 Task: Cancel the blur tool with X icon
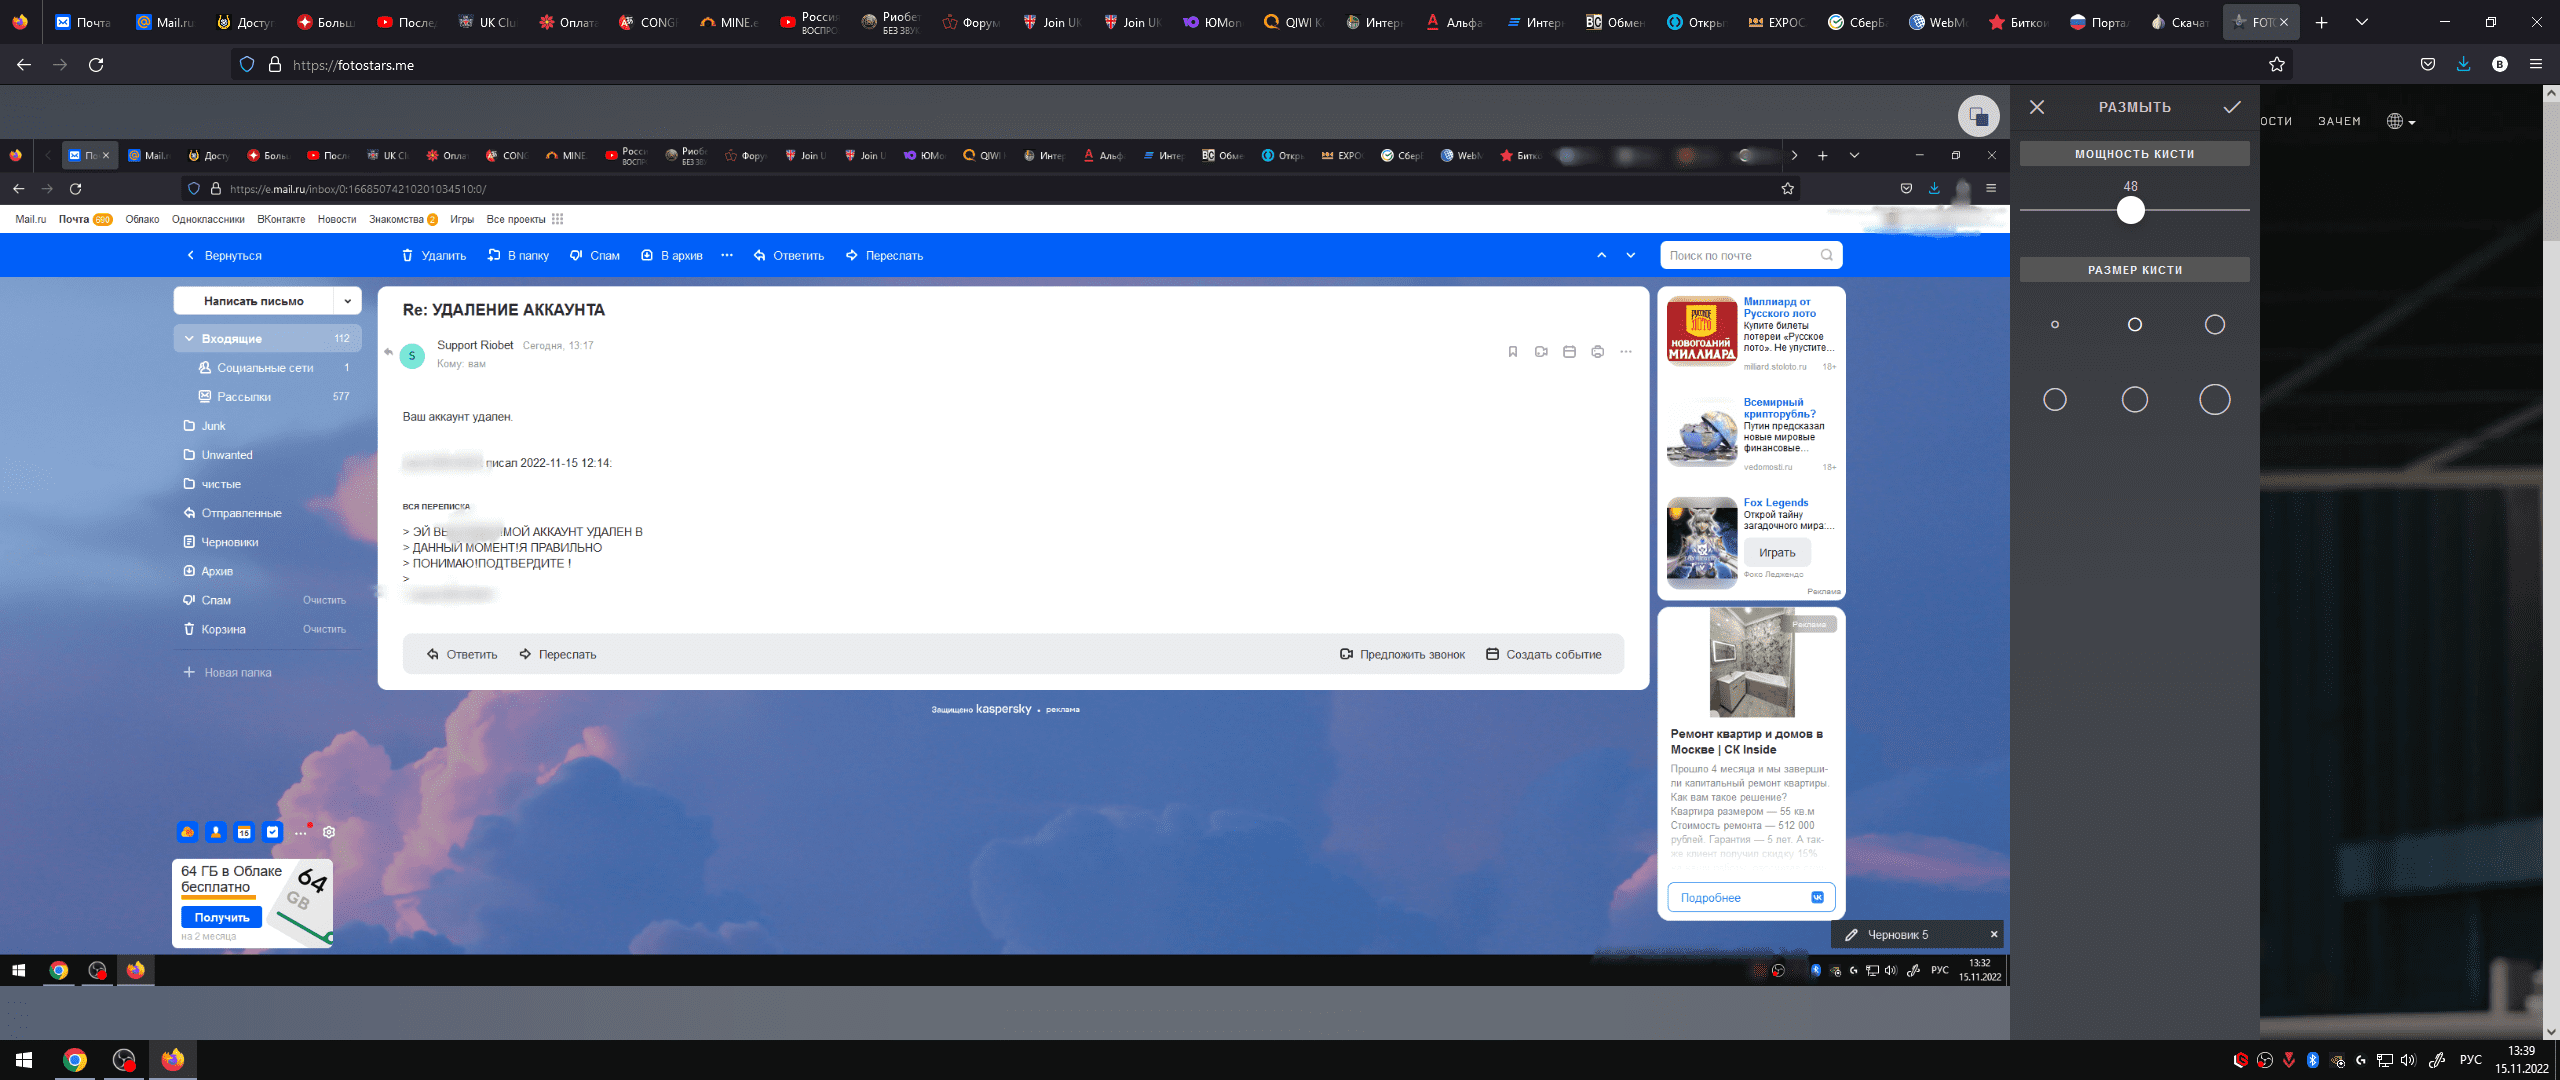(2037, 107)
